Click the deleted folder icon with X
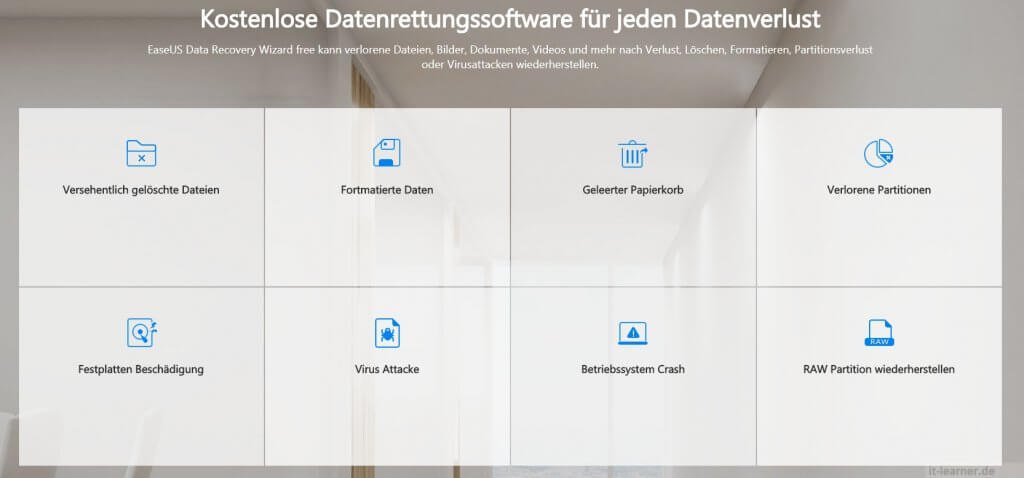 141,153
